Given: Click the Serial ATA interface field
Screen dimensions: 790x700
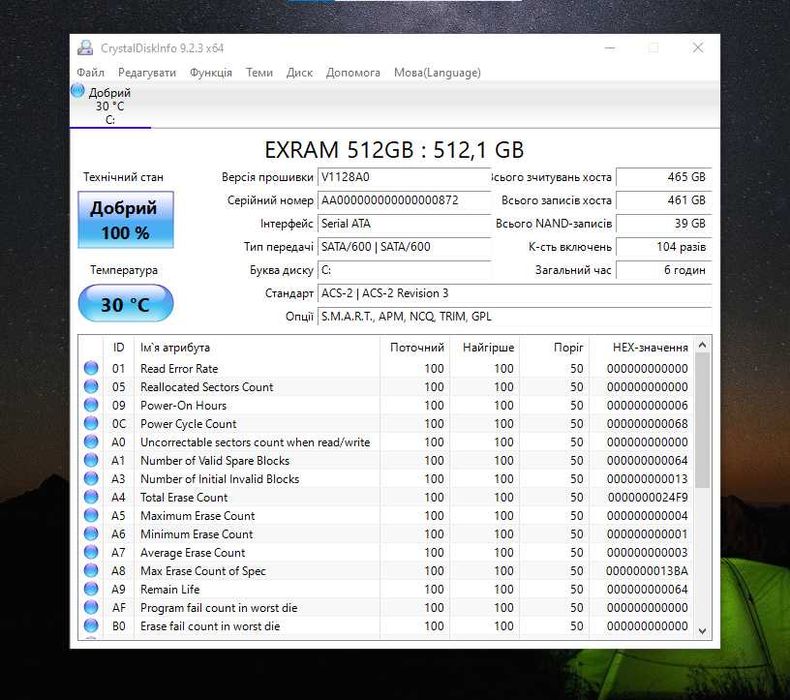Looking at the screenshot, I should click(x=404, y=223).
